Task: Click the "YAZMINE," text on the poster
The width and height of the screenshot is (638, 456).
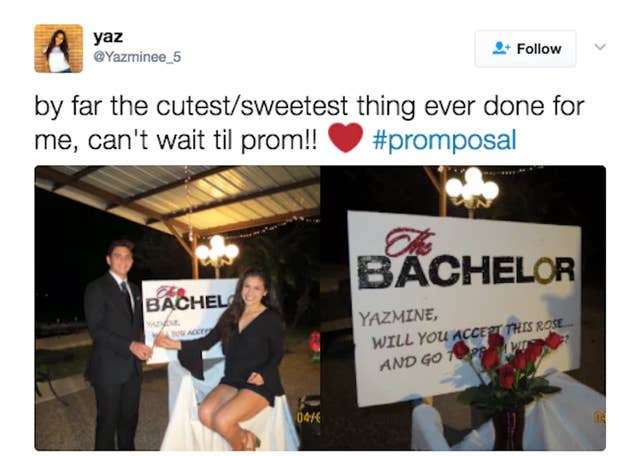Action: pyautogui.click(x=398, y=316)
